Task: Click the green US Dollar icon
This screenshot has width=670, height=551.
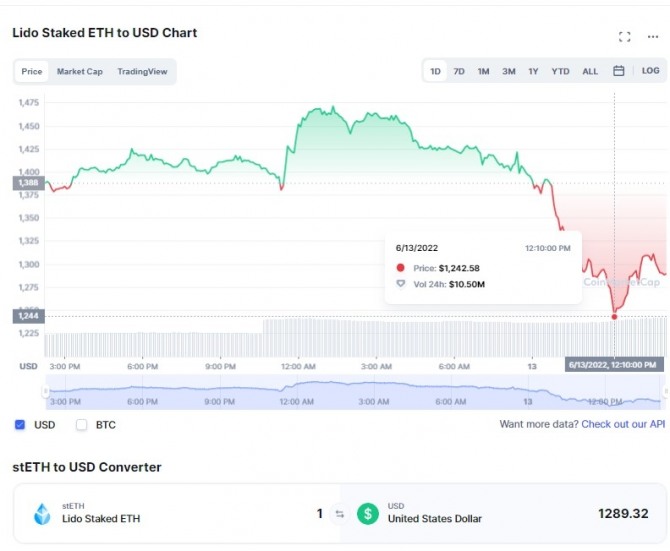Action: coord(368,514)
